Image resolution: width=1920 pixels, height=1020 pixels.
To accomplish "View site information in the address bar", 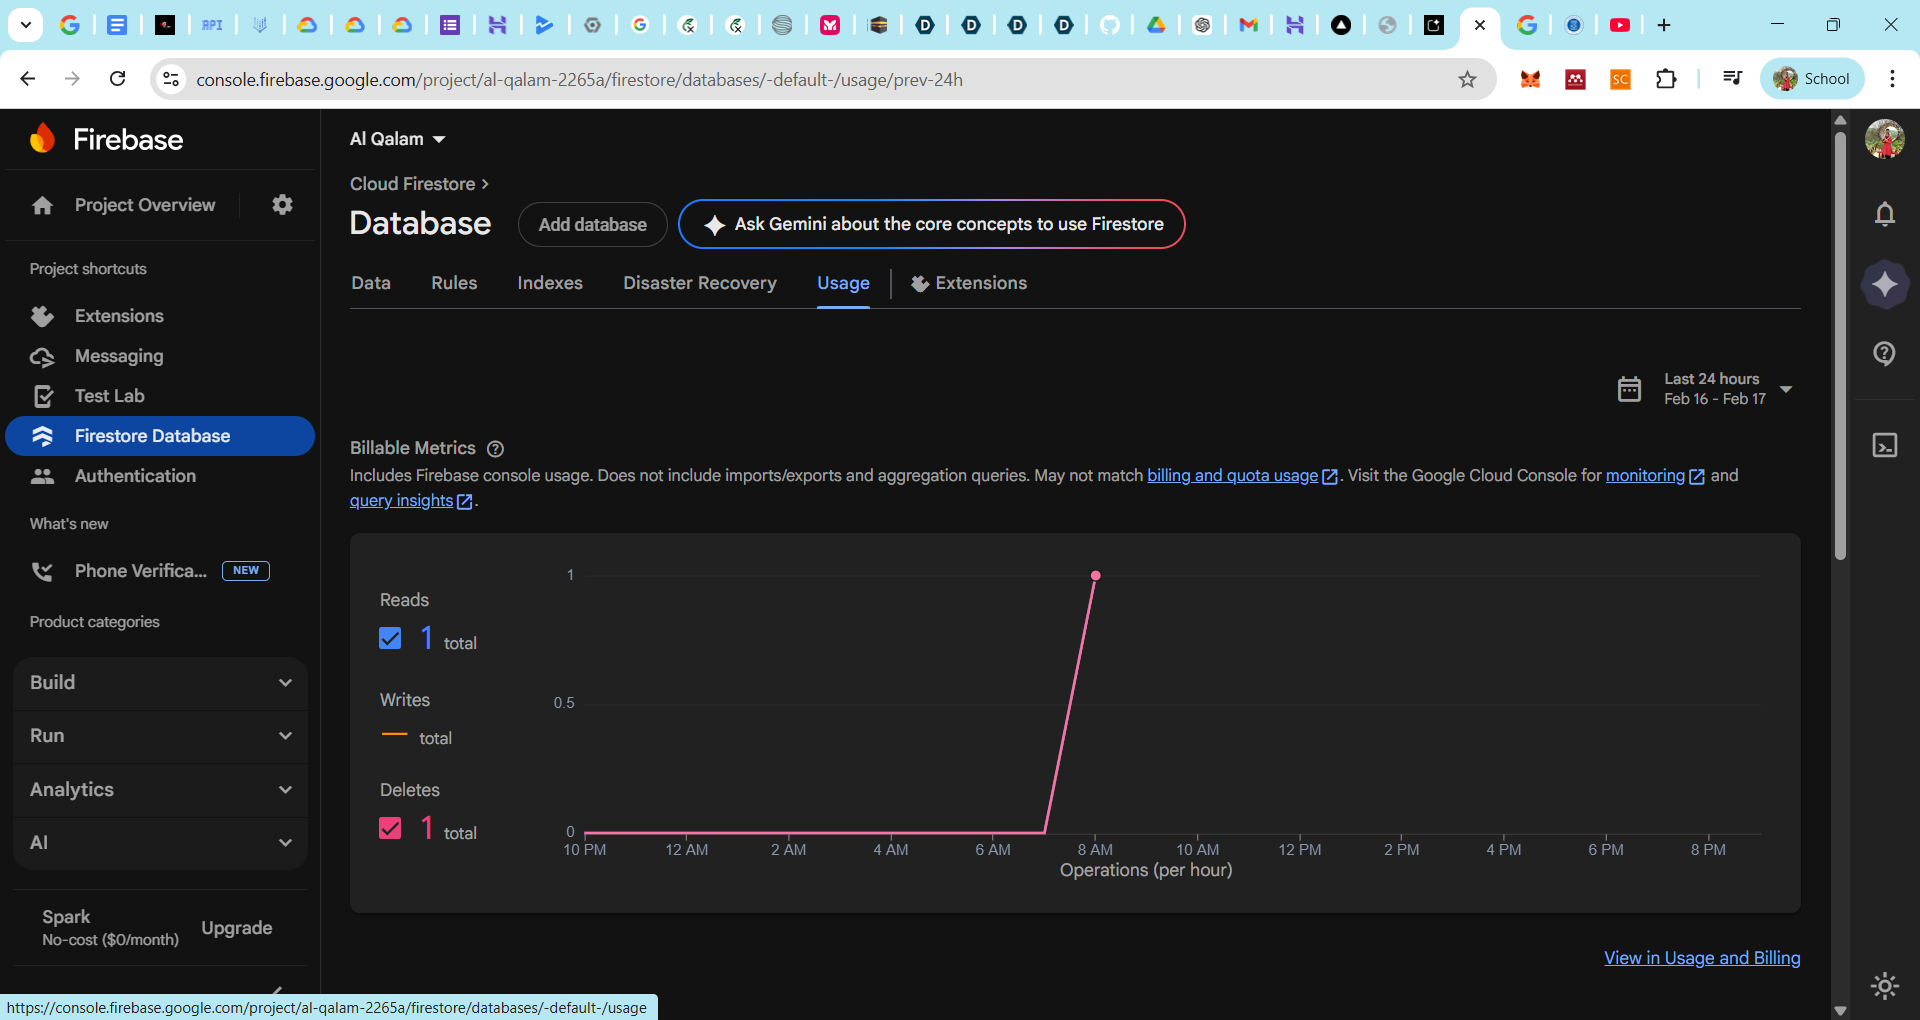I will 171,79.
